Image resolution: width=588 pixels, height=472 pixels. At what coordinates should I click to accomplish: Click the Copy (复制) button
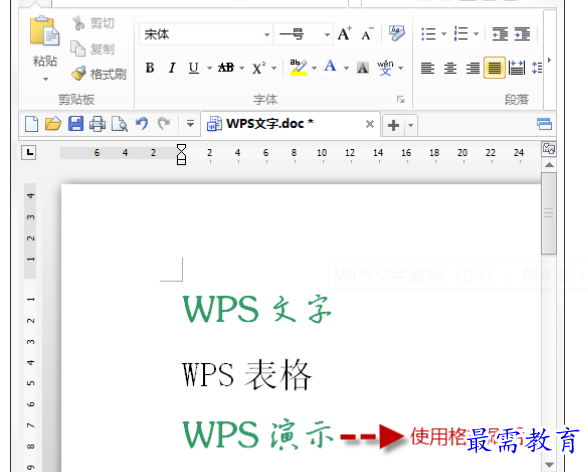point(92,49)
